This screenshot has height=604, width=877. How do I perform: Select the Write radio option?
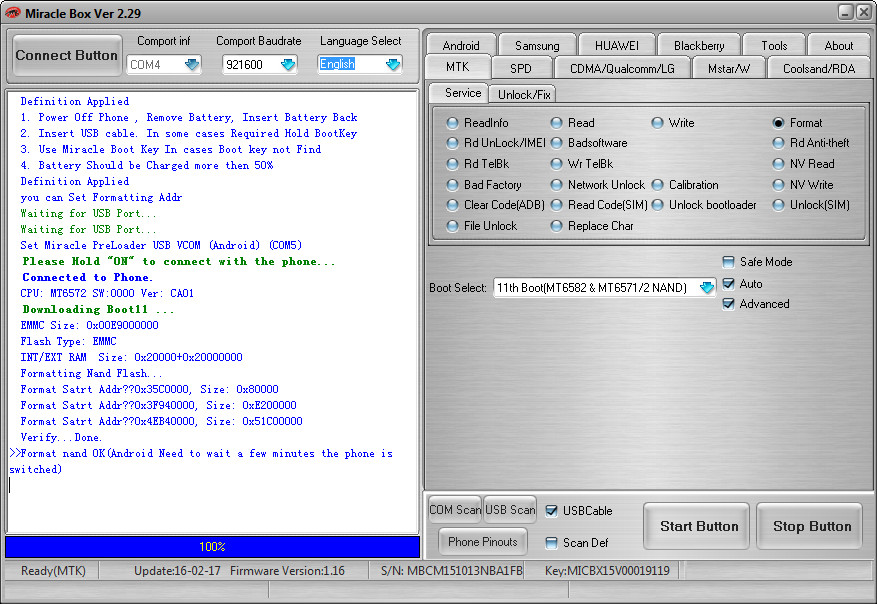click(674, 122)
